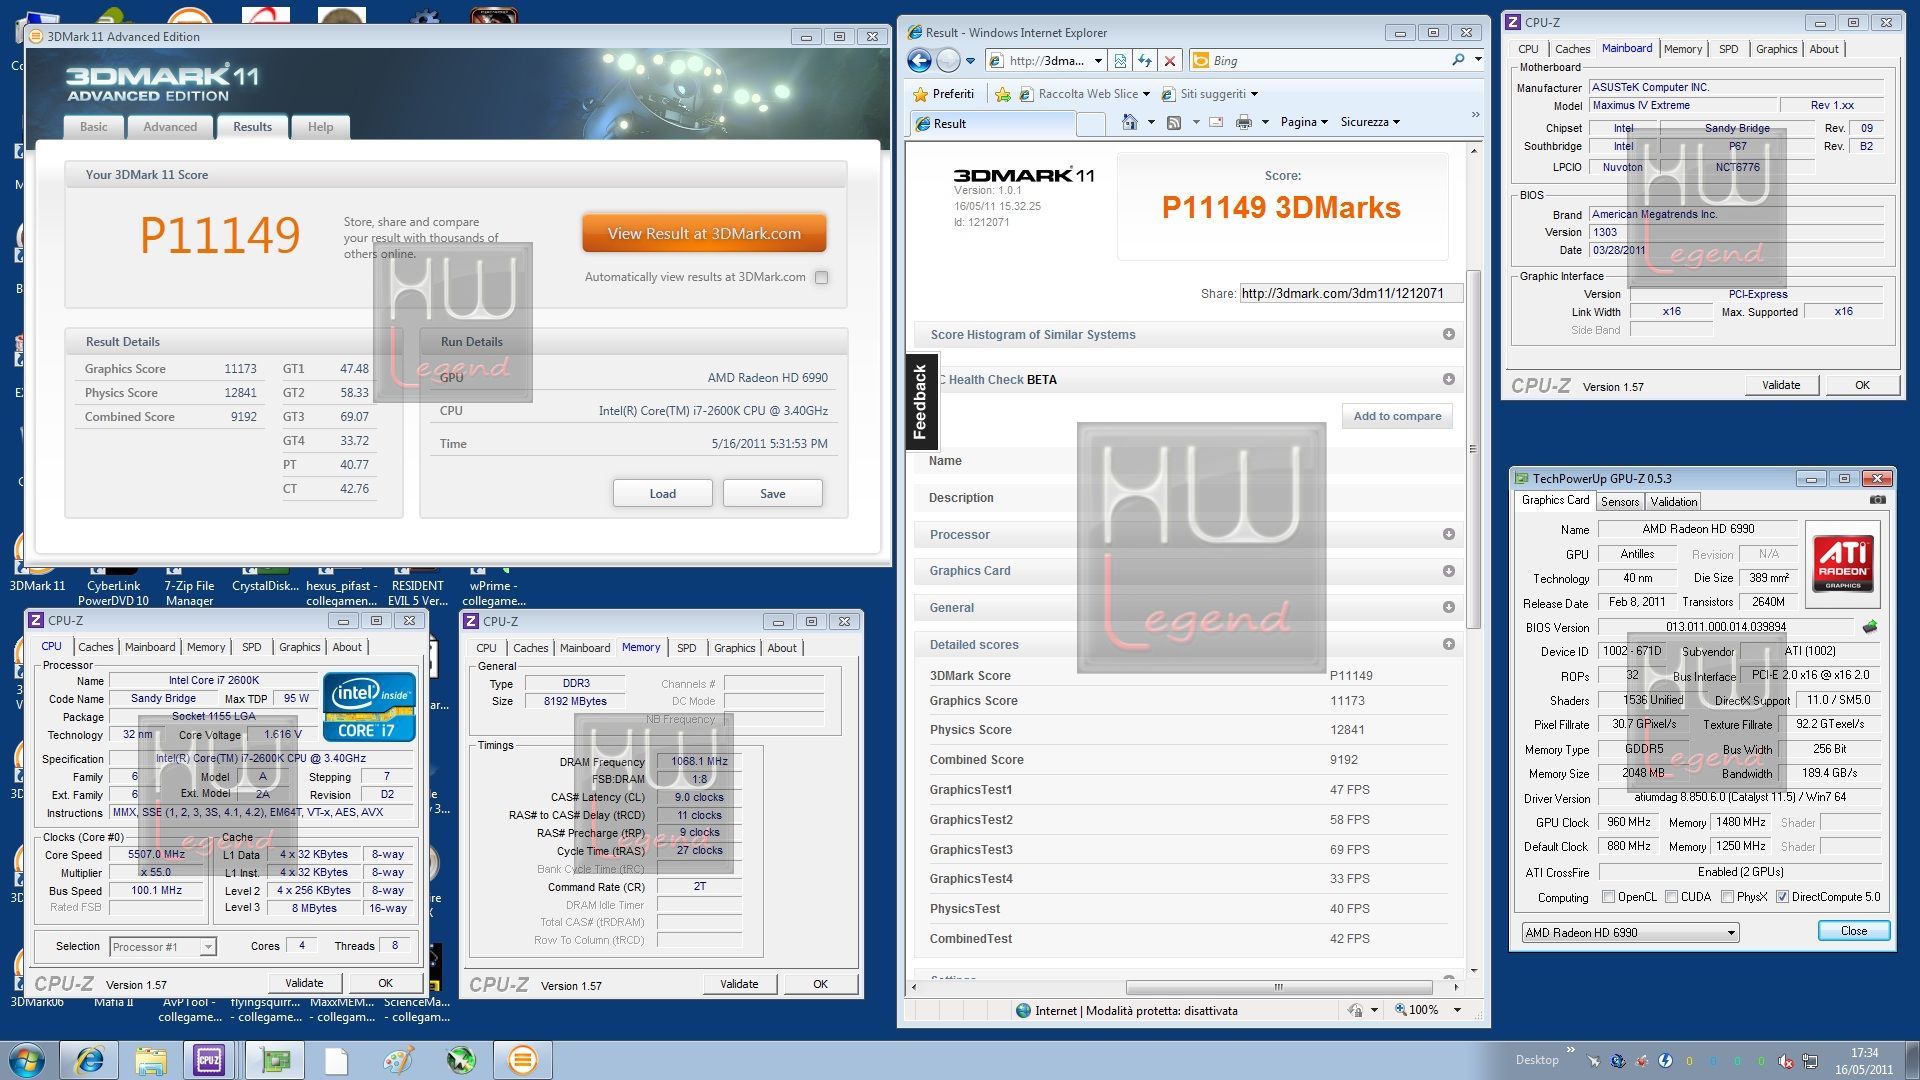Screen dimensions: 1920x1080
Task: Click the muted volume tray icon
Action: pyautogui.click(x=1786, y=1061)
